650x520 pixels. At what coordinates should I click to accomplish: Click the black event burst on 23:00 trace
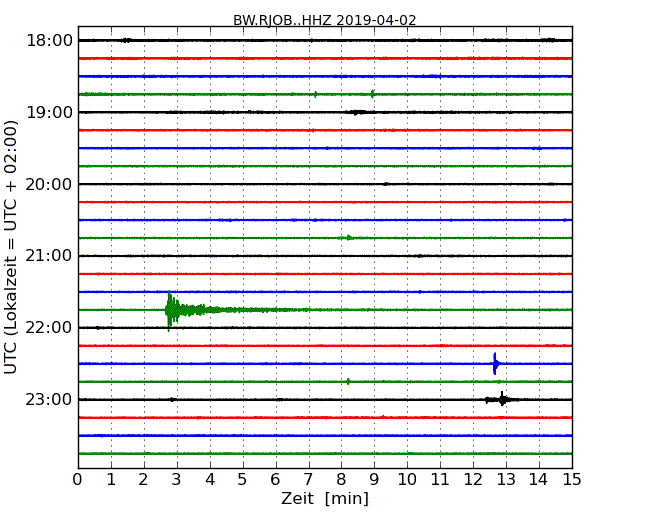click(x=502, y=400)
